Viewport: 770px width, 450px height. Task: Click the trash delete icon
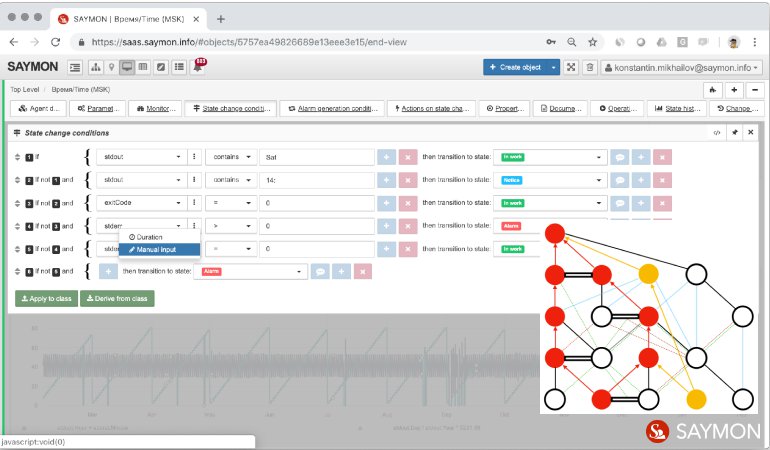pyautogui.click(x=590, y=67)
